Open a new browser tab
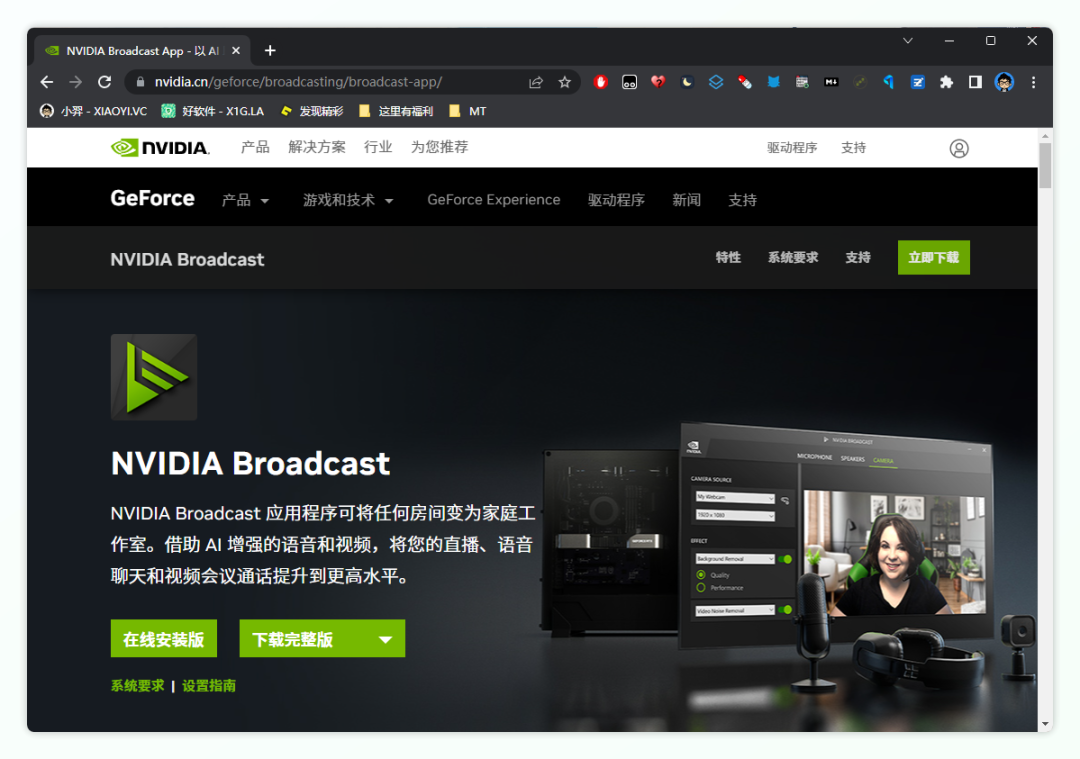This screenshot has width=1080, height=759. (270, 50)
